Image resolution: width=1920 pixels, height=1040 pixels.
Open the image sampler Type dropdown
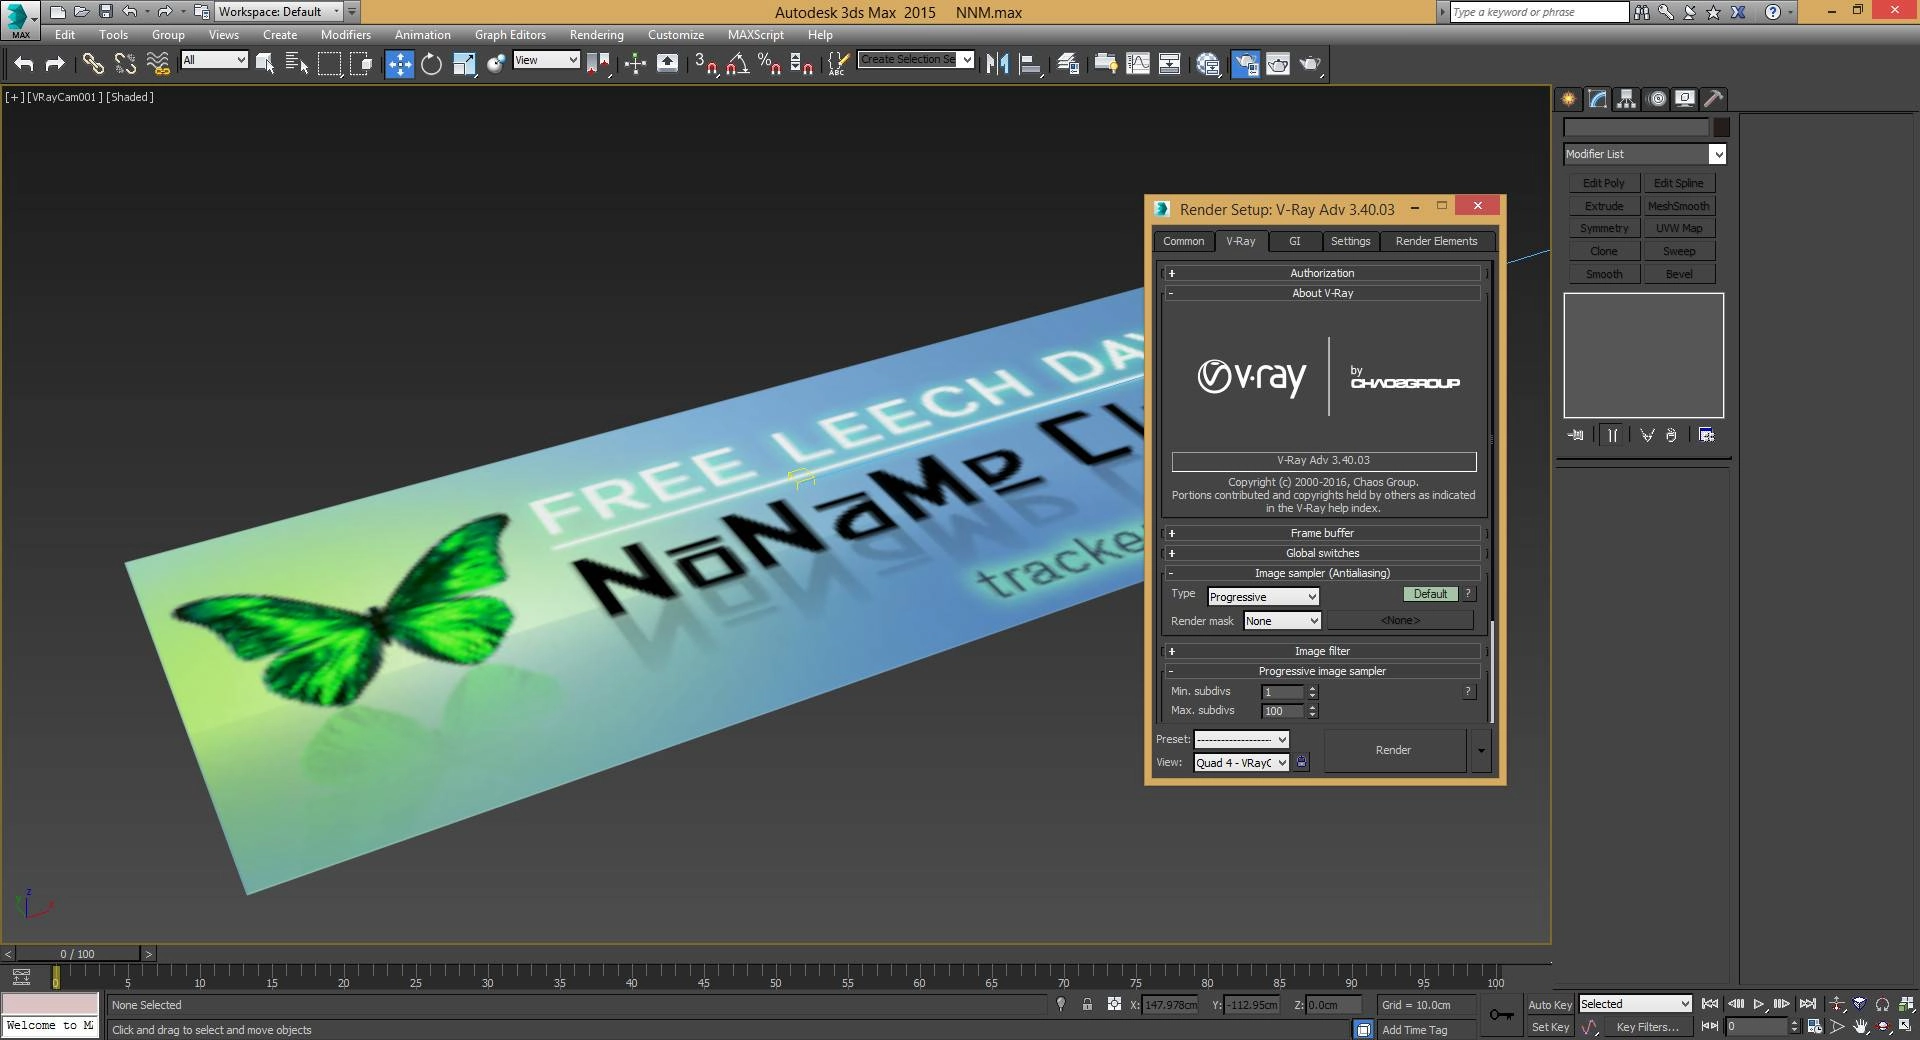1263,597
